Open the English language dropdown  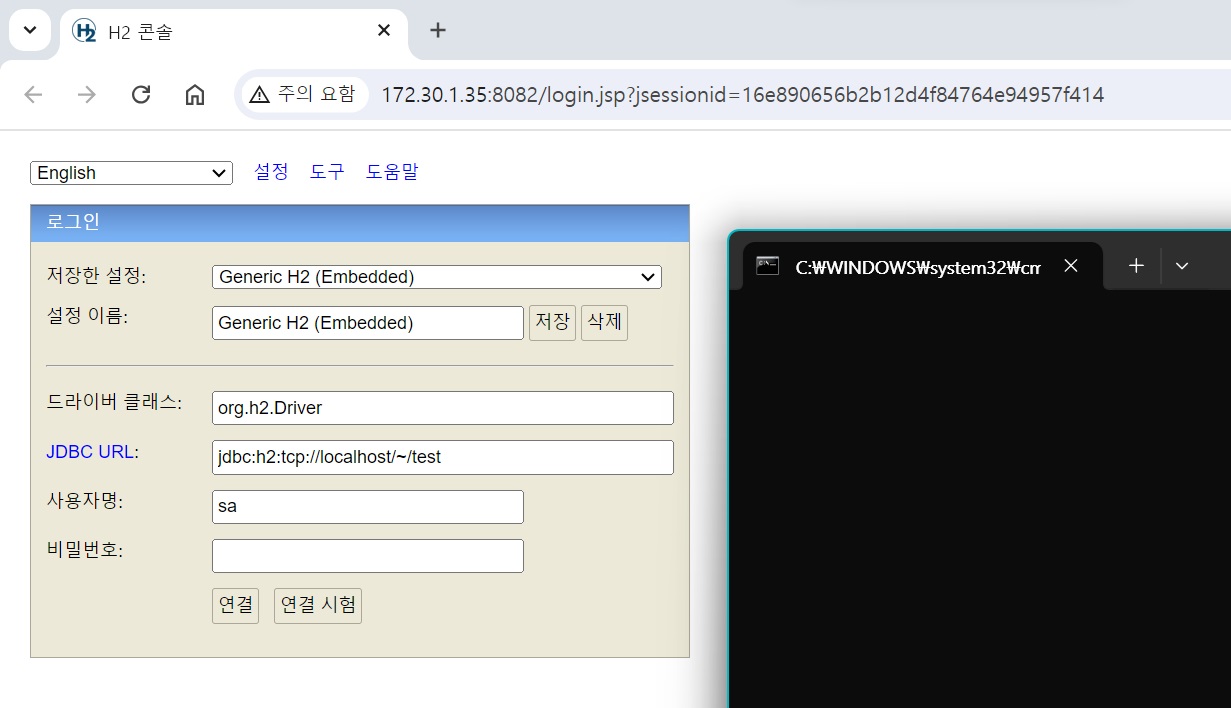[131, 173]
